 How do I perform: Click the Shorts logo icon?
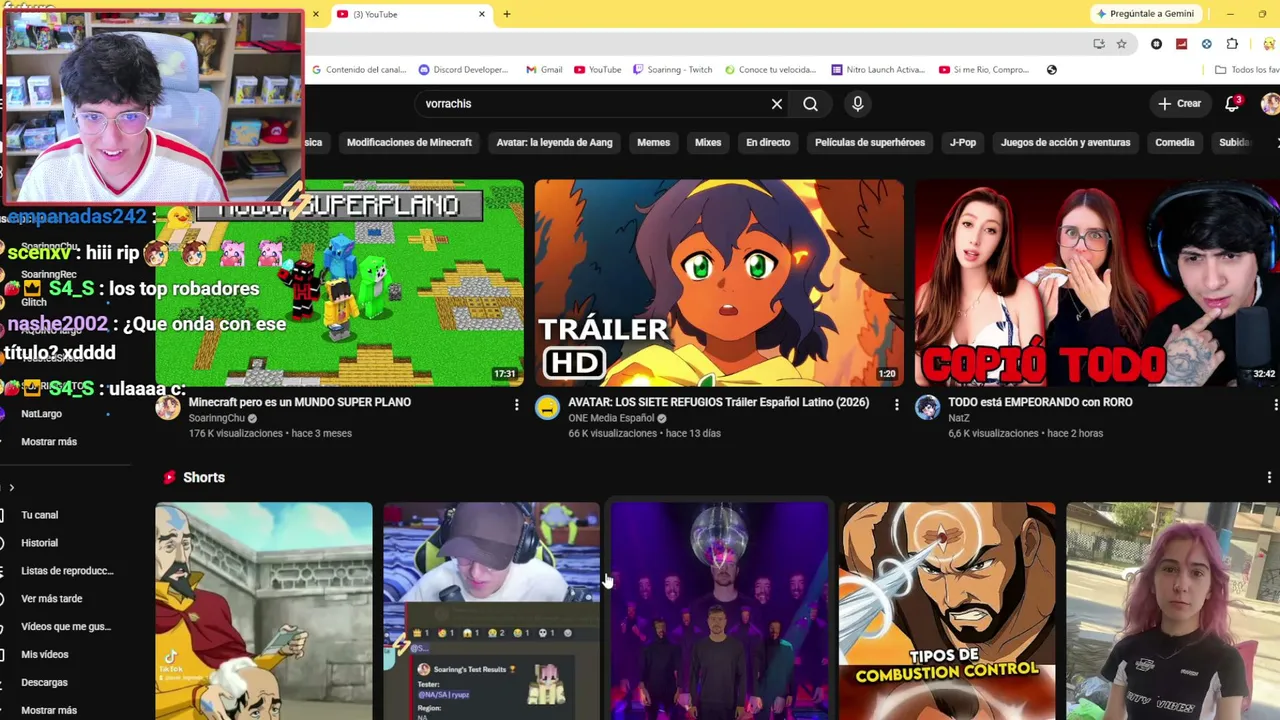[169, 478]
